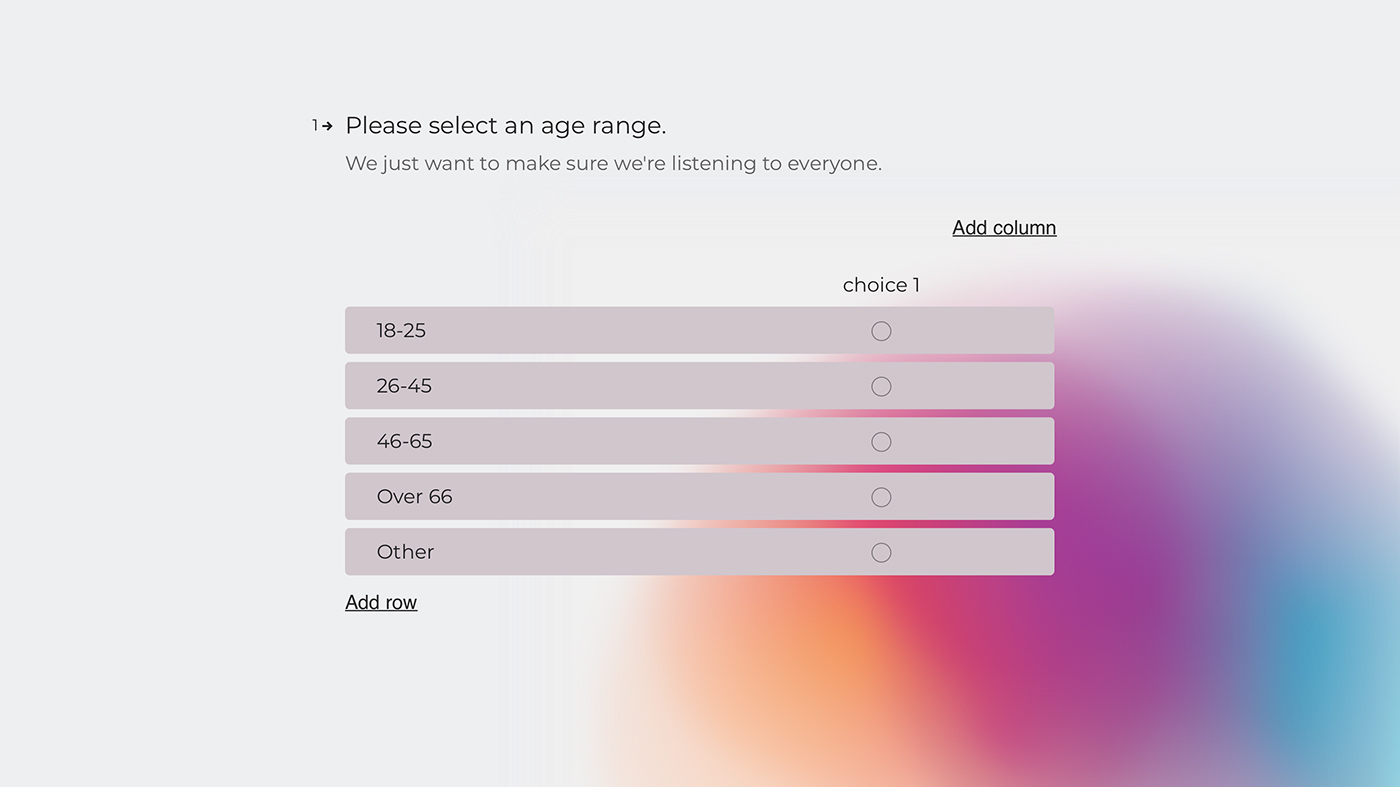1400x787 pixels.
Task: Click the 'Other' answer row
Action: pos(650,551)
